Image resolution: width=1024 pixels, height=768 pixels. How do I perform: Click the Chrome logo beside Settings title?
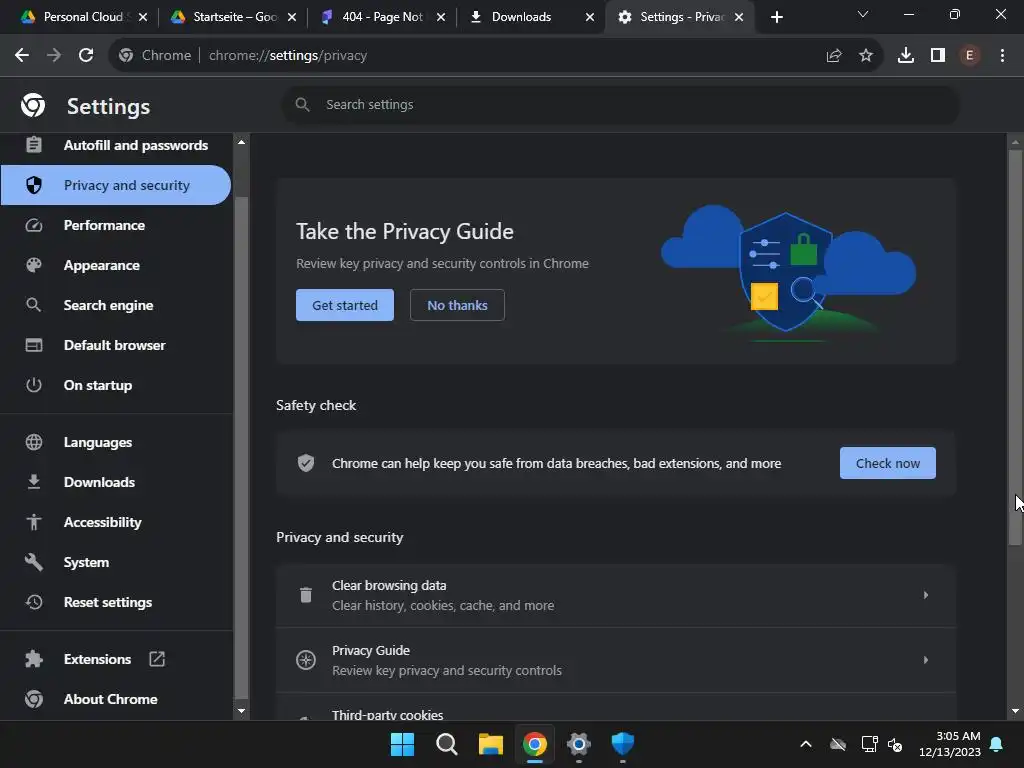(x=33, y=105)
